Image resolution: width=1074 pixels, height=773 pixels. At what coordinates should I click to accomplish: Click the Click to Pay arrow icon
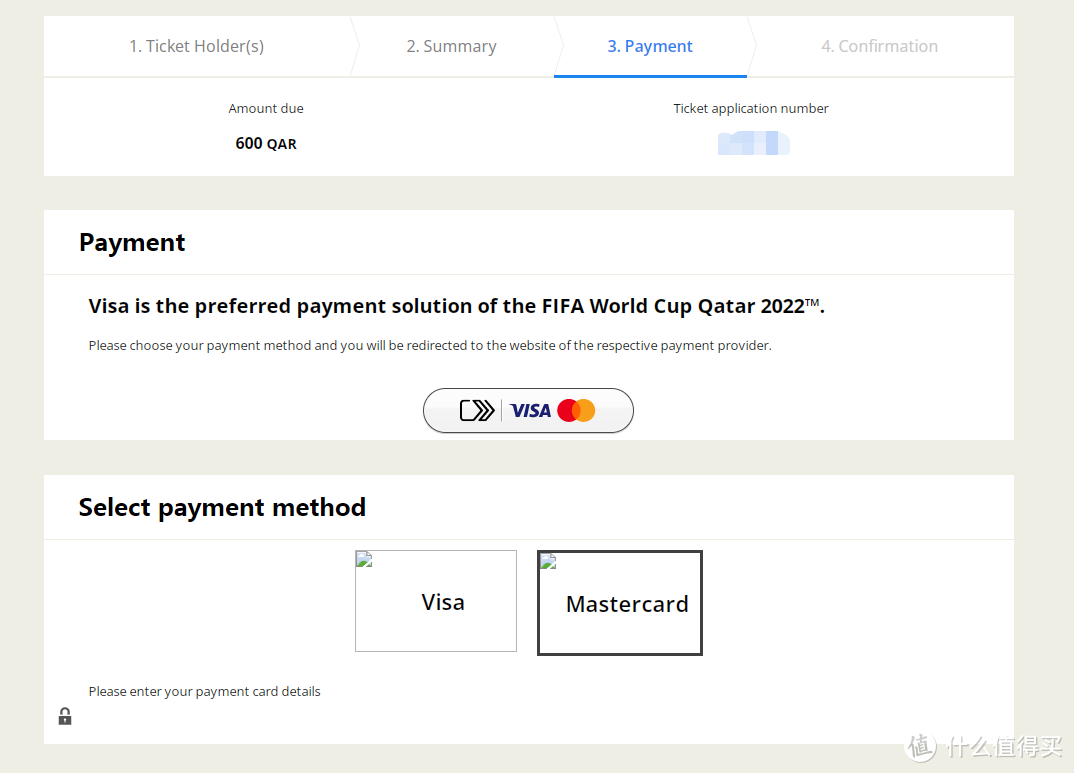point(477,410)
